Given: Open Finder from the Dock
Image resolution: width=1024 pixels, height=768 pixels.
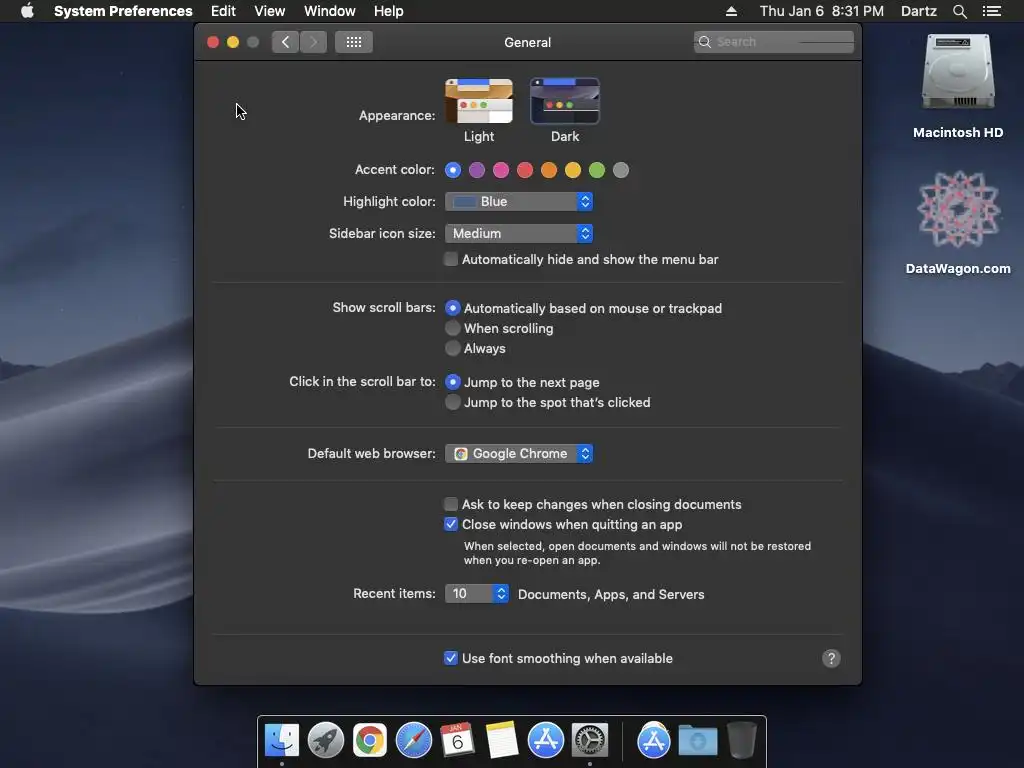Looking at the screenshot, I should (x=281, y=740).
